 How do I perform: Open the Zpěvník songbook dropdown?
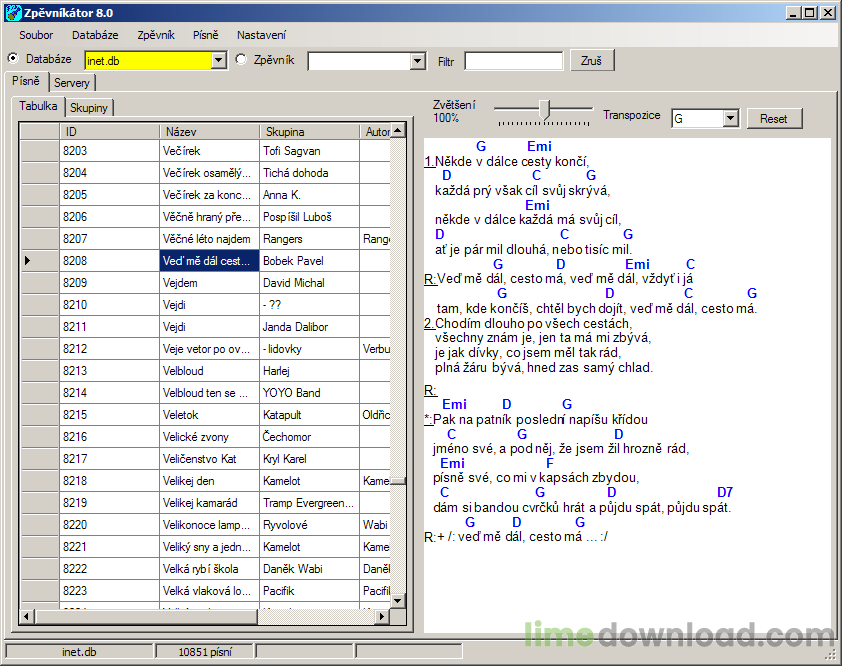(x=418, y=61)
